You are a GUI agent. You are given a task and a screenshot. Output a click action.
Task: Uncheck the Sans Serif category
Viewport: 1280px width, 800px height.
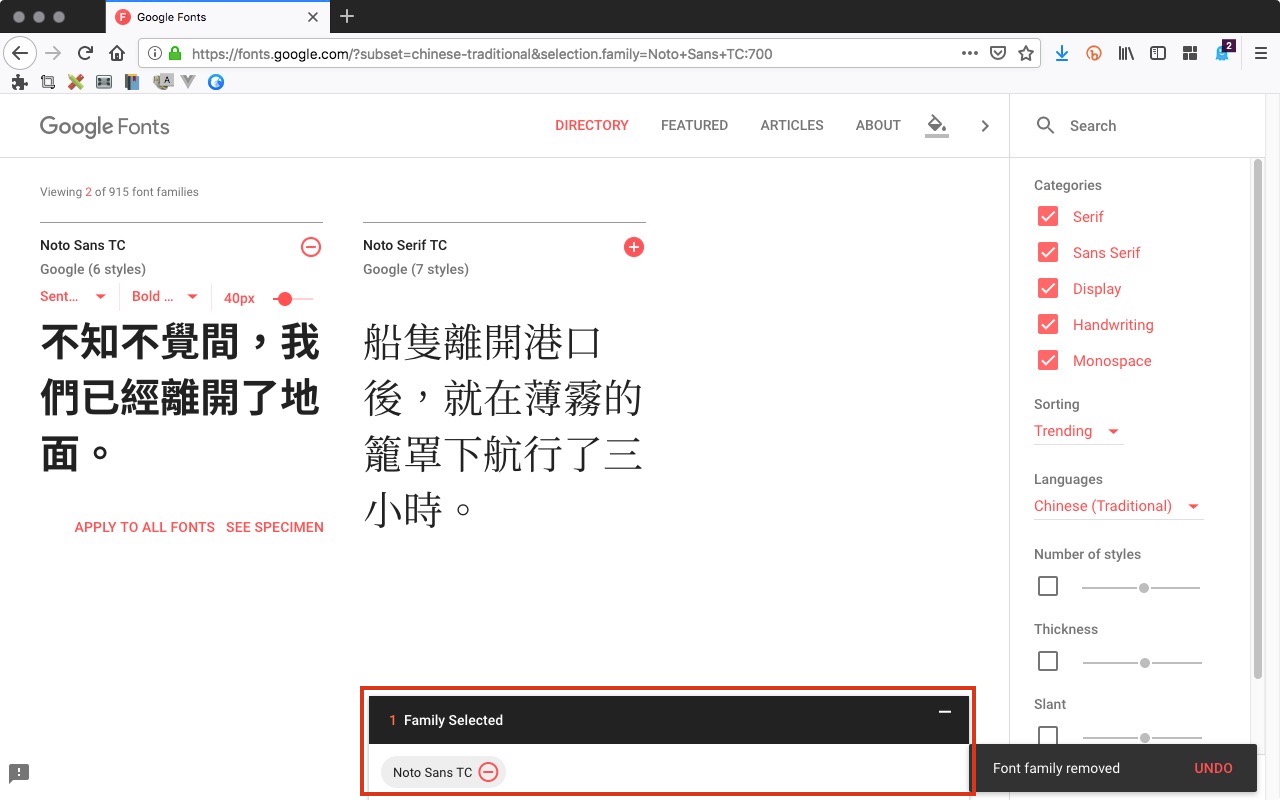click(1048, 252)
